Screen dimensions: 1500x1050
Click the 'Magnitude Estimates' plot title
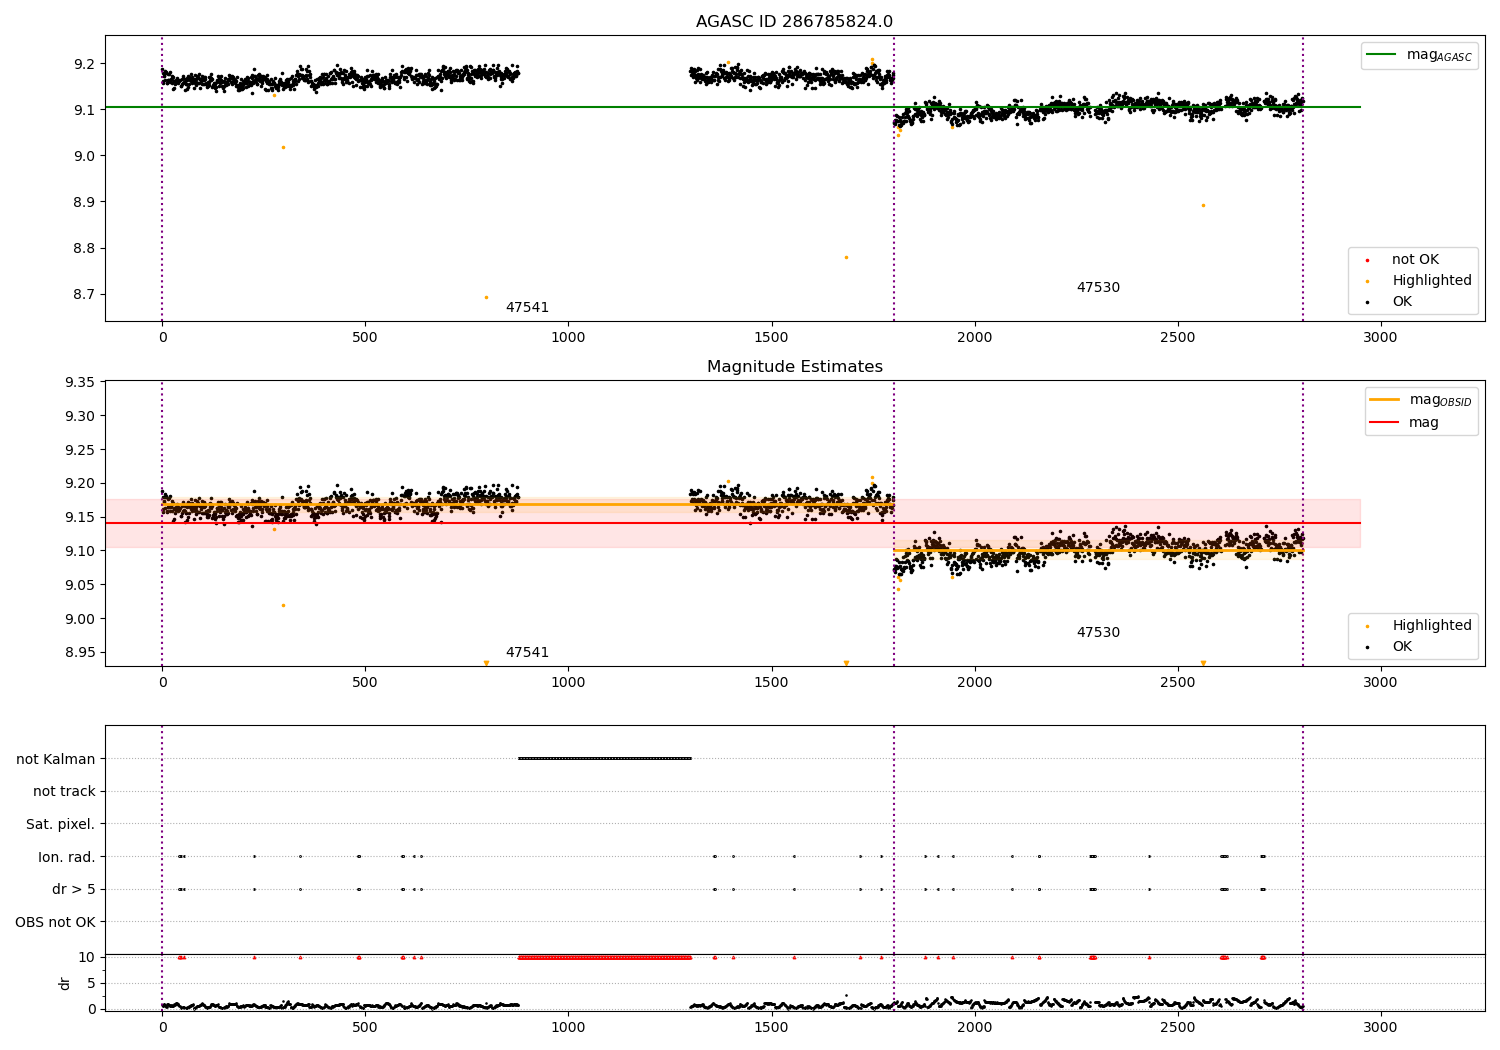point(794,367)
